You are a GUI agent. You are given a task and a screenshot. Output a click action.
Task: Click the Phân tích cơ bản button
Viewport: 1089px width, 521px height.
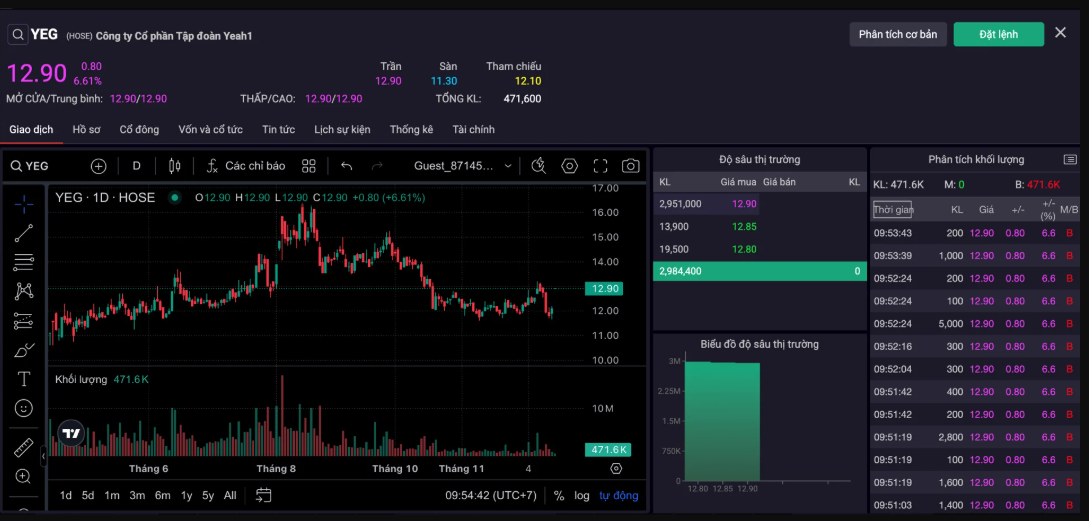[898, 34]
